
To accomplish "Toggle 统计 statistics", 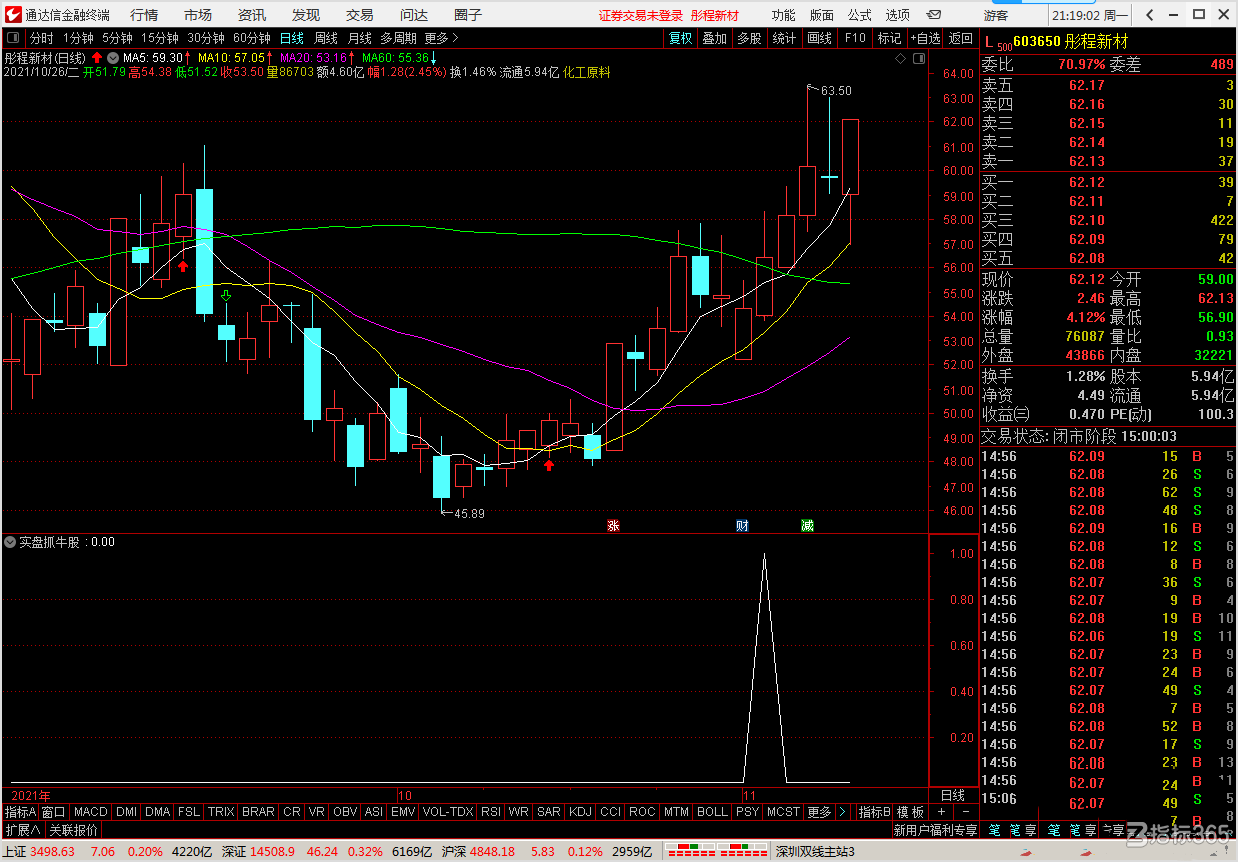I will (x=785, y=38).
